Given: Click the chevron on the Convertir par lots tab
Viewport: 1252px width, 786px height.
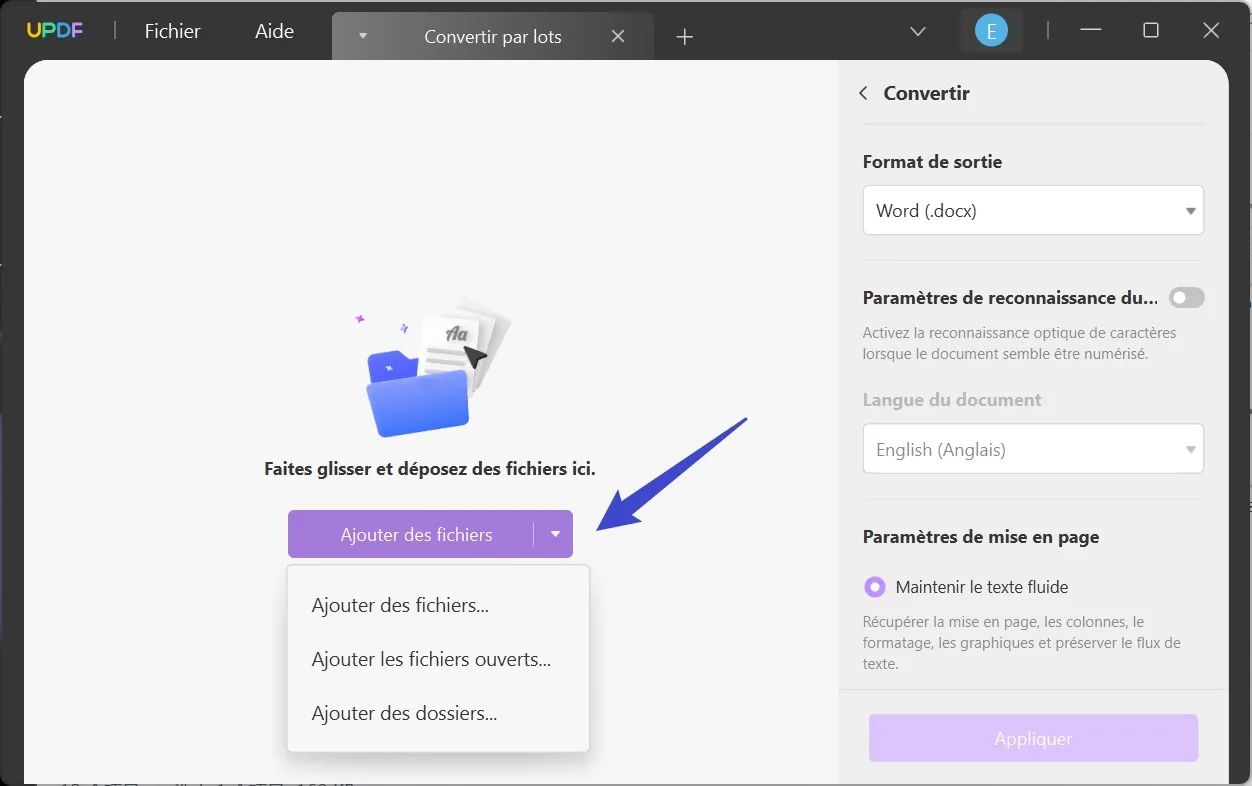Looking at the screenshot, I should (362, 36).
